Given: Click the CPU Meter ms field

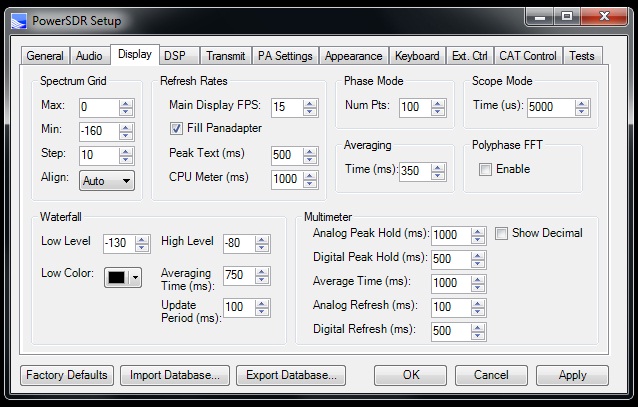Looking at the screenshot, I should (x=288, y=179).
